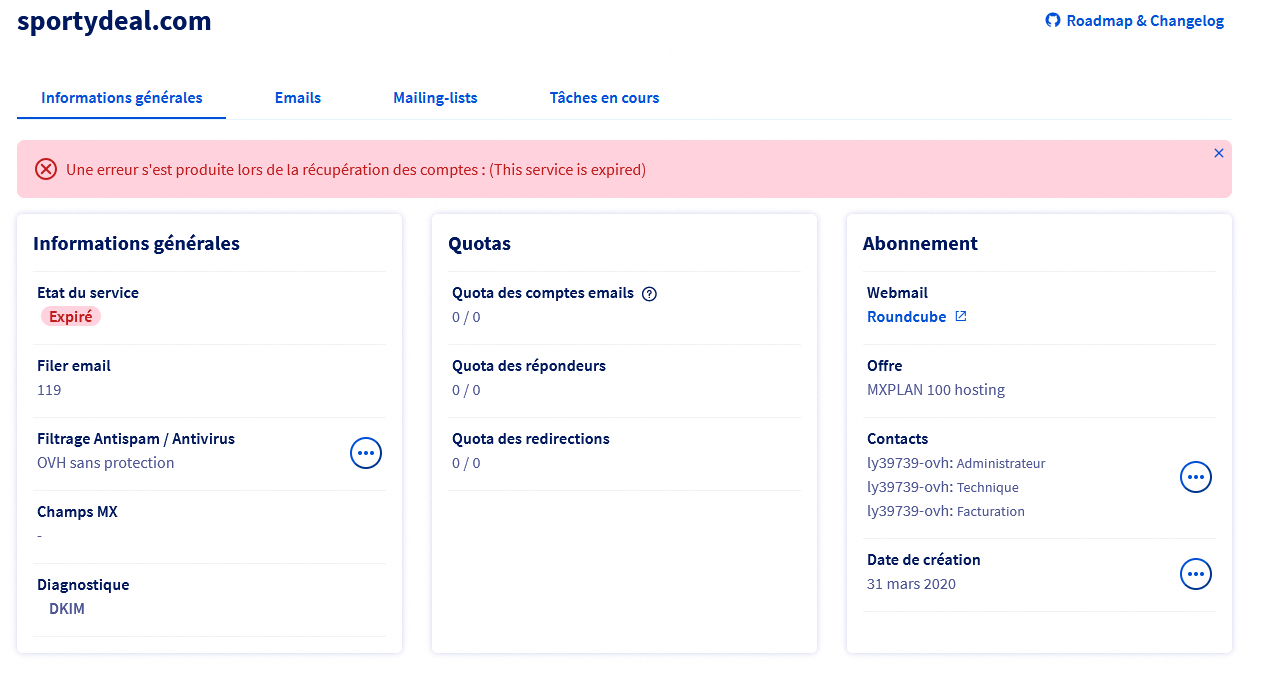
Task: Click the DKIM diagnostic label
Action: pos(67,608)
